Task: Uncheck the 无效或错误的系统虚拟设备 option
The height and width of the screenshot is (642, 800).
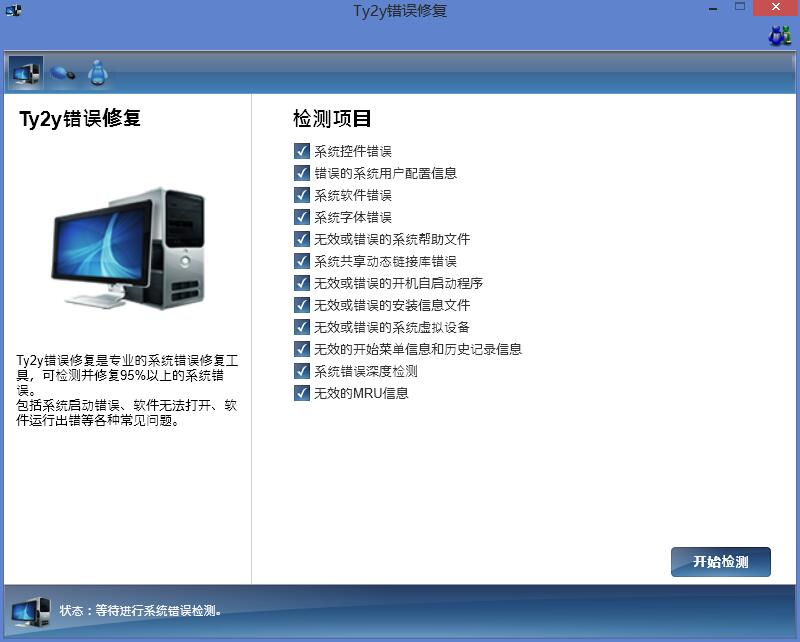Action: click(x=301, y=327)
